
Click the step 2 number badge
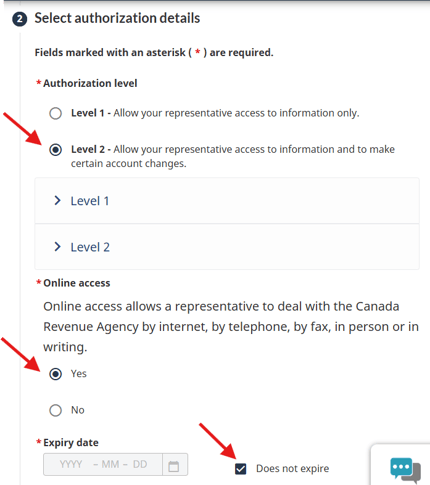(x=20, y=19)
